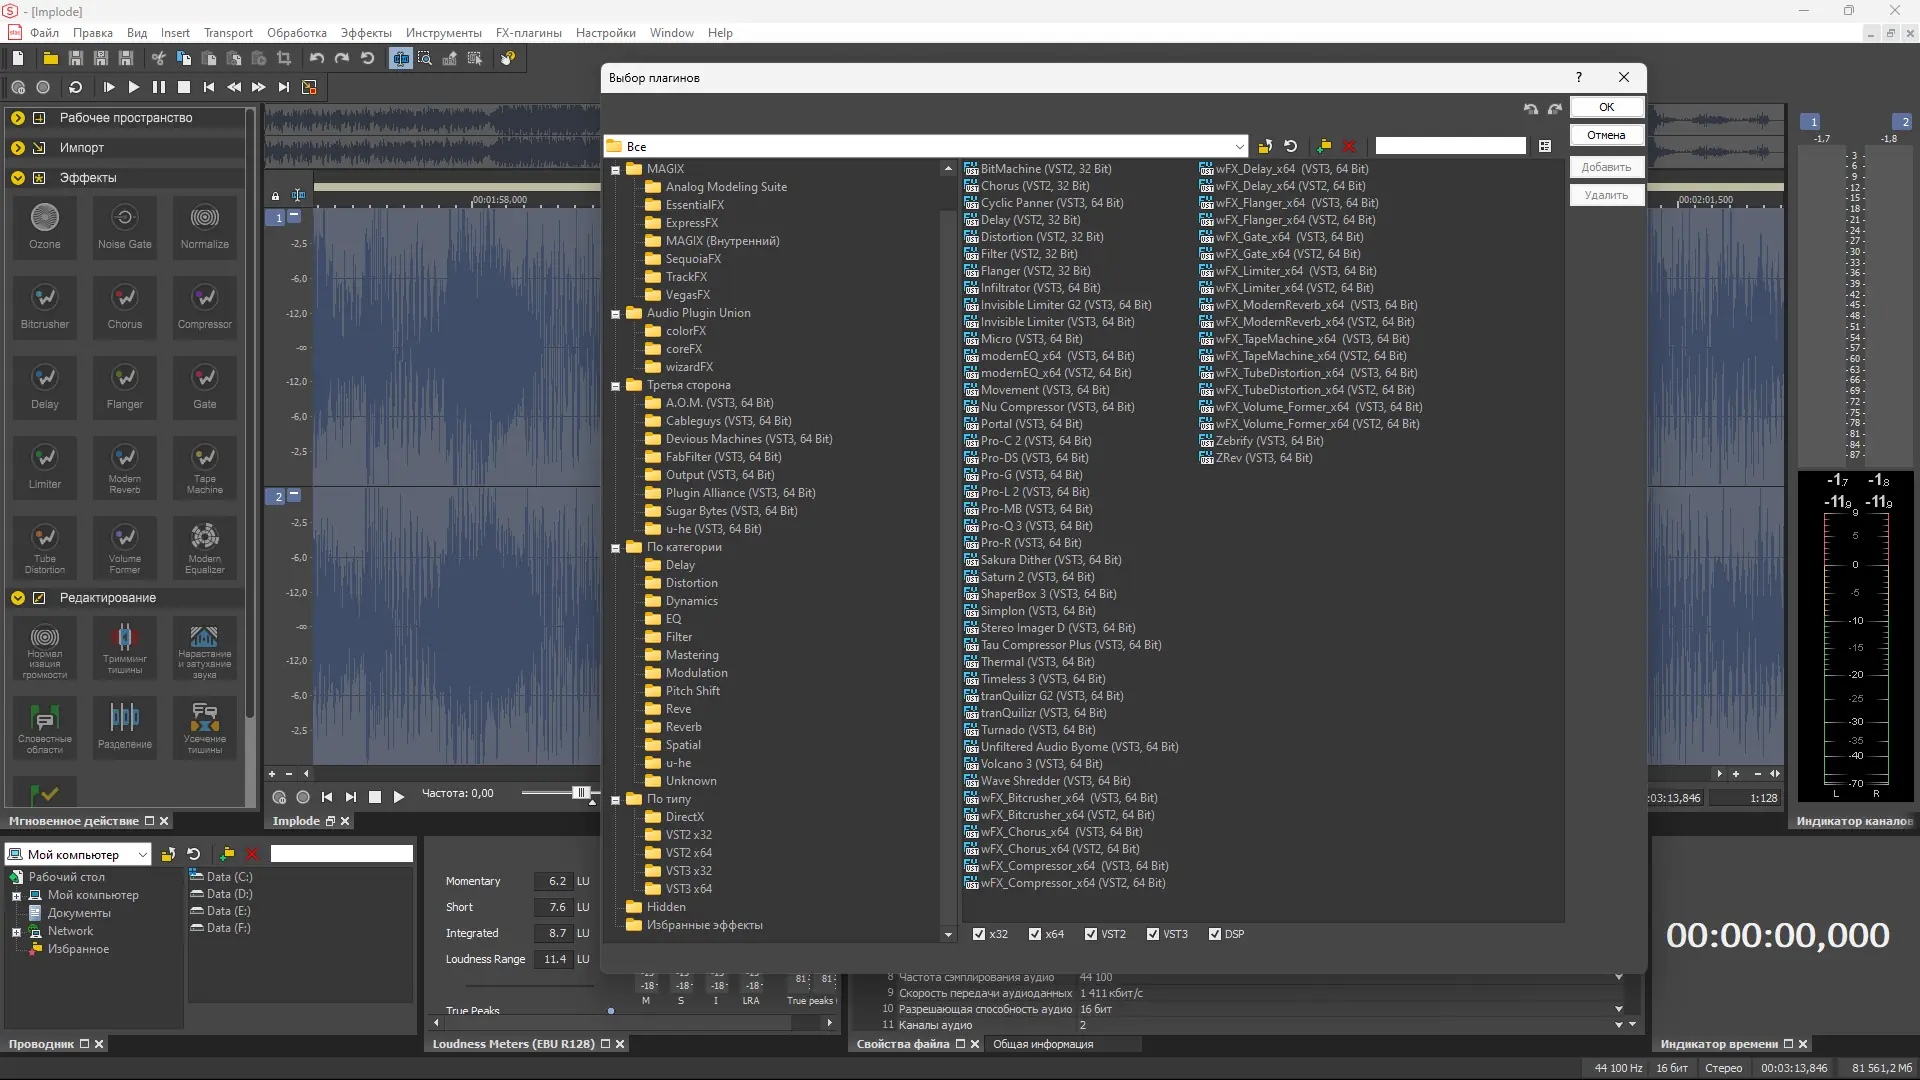The image size is (1920, 1080).
Task: Disable the DSP filter checkbox
Action: (1214, 934)
